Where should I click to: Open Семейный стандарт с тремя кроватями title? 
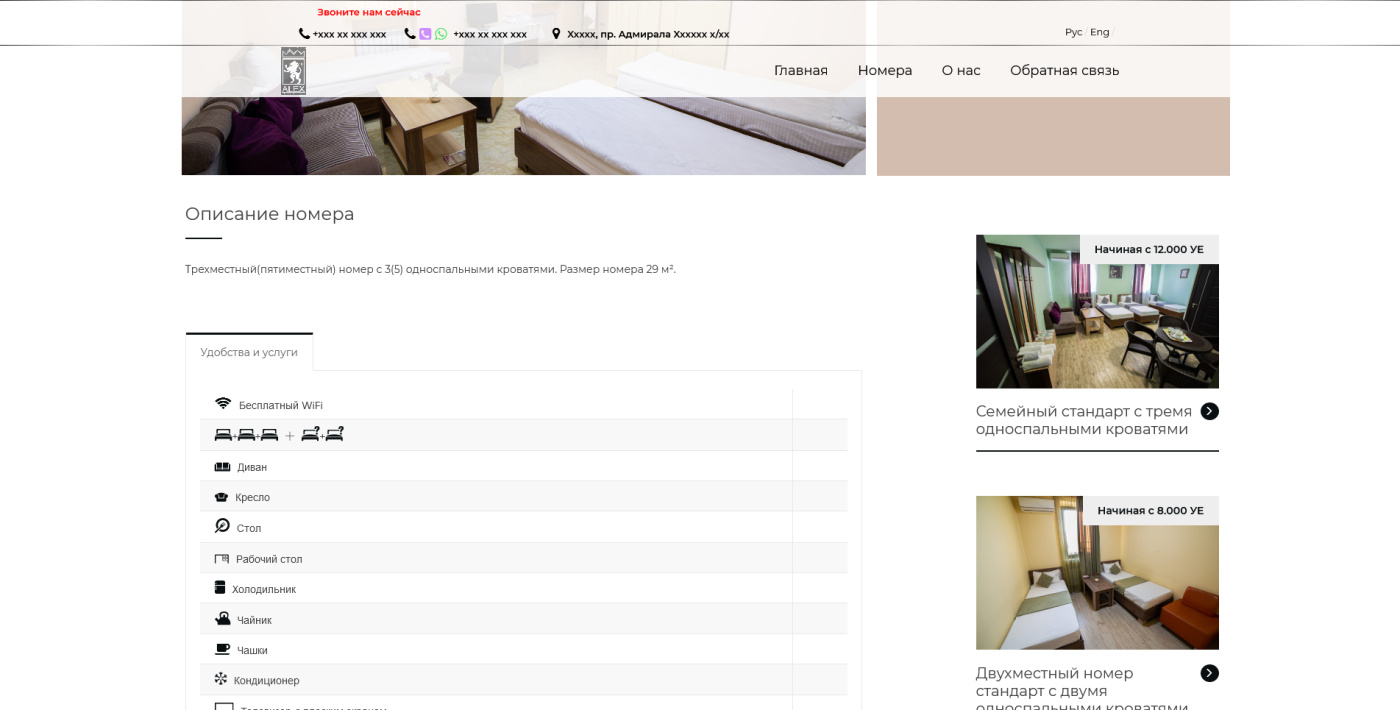(1084, 420)
